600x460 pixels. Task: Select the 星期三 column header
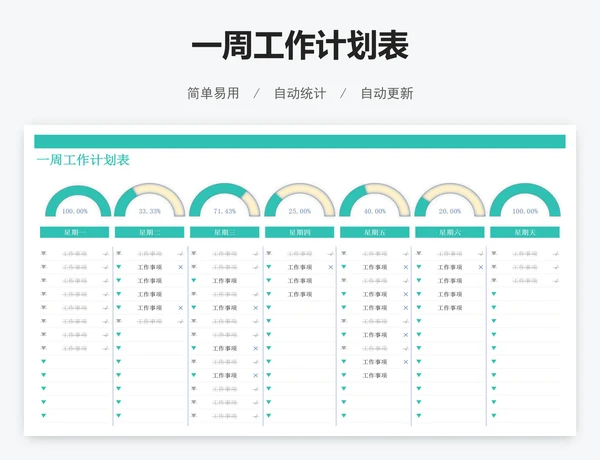coord(225,232)
